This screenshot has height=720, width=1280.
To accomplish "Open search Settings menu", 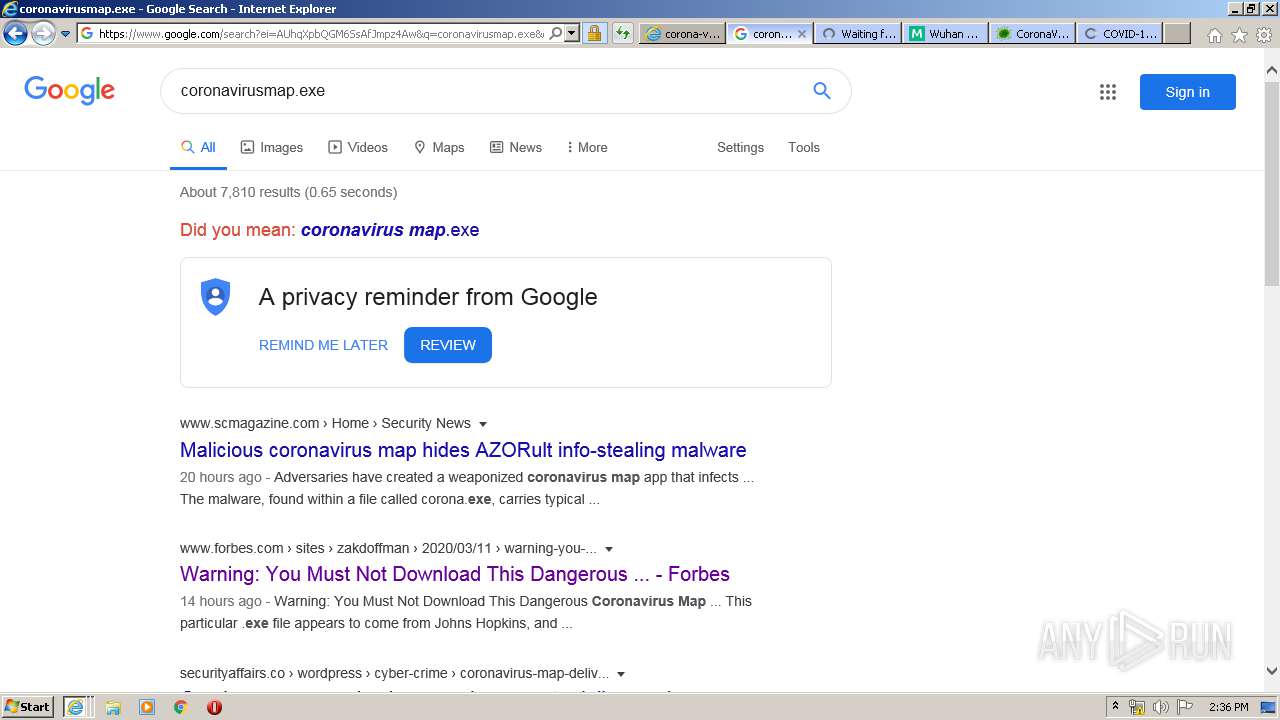I will pyautogui.click(x=740, y=147).
